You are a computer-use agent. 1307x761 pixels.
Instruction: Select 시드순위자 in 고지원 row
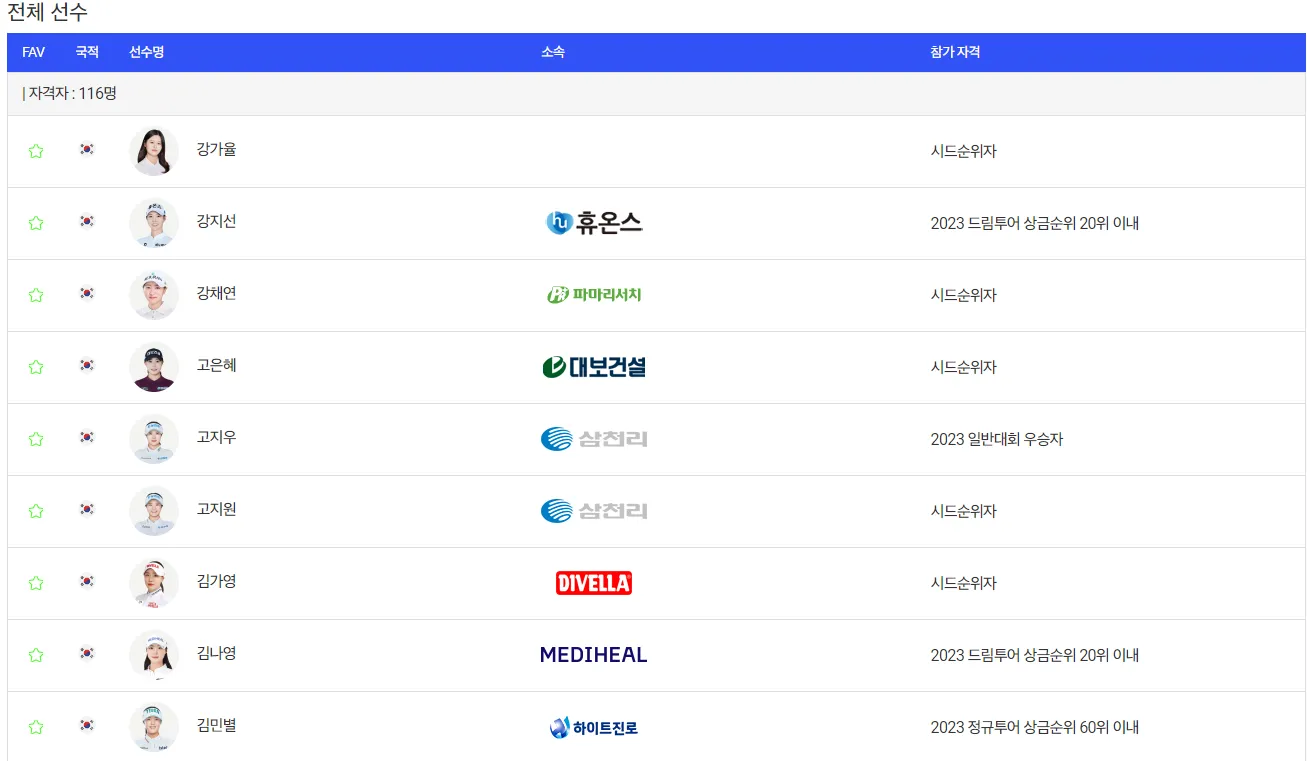point(964,512)
